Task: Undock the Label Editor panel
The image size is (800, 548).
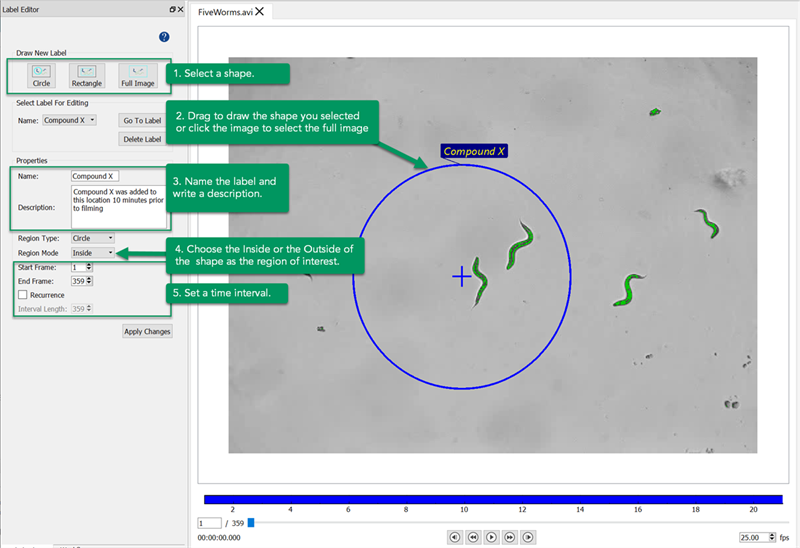Action: [172, 9]
